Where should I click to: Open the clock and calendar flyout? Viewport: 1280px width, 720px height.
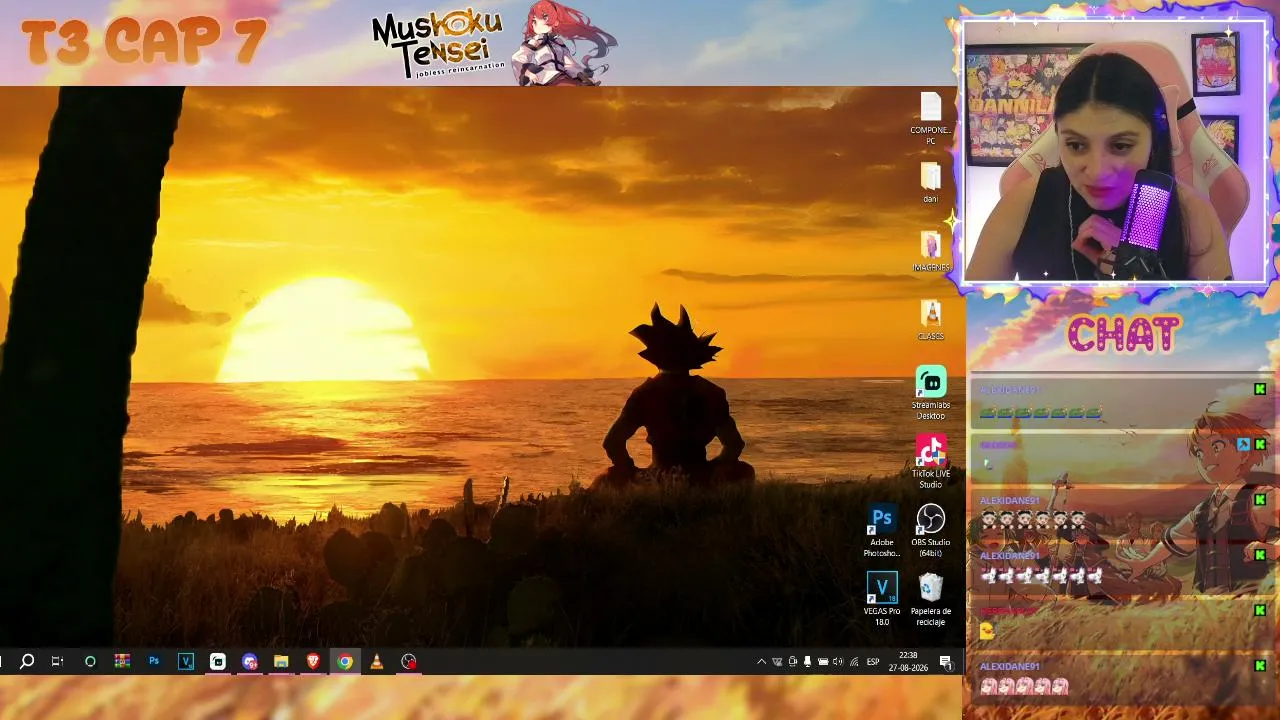point(908,661)
